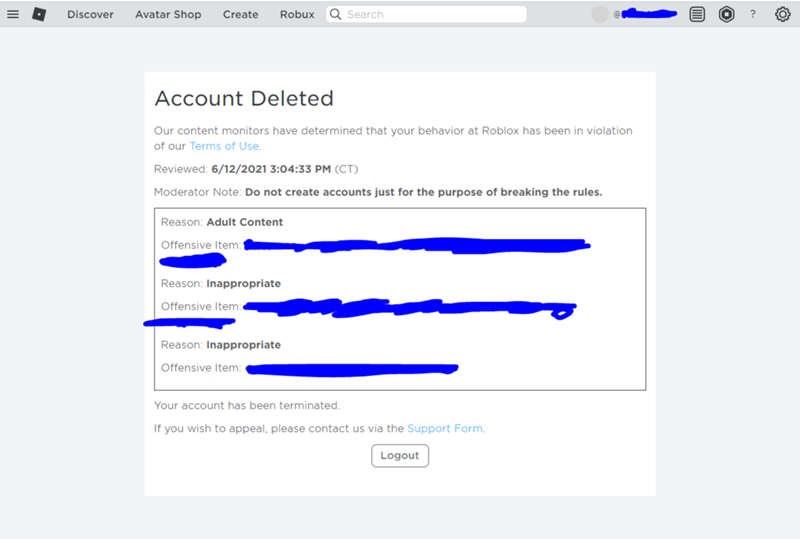
Task: Click the Account Deleted heading
Action: pyautogui.click(x=244, y=99)
